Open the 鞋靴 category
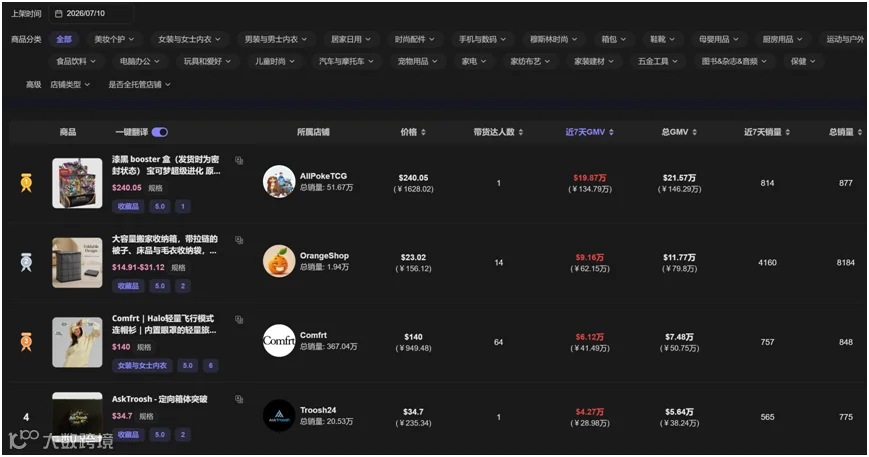 click(x=662, y=39)
